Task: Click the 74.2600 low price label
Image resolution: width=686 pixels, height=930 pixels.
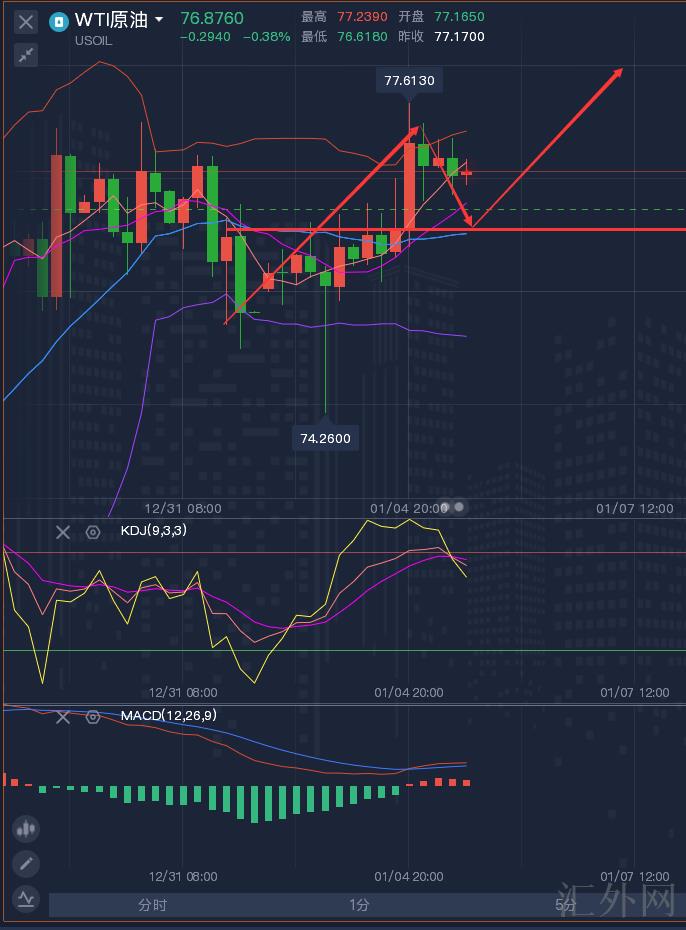Action: (326, 438)
